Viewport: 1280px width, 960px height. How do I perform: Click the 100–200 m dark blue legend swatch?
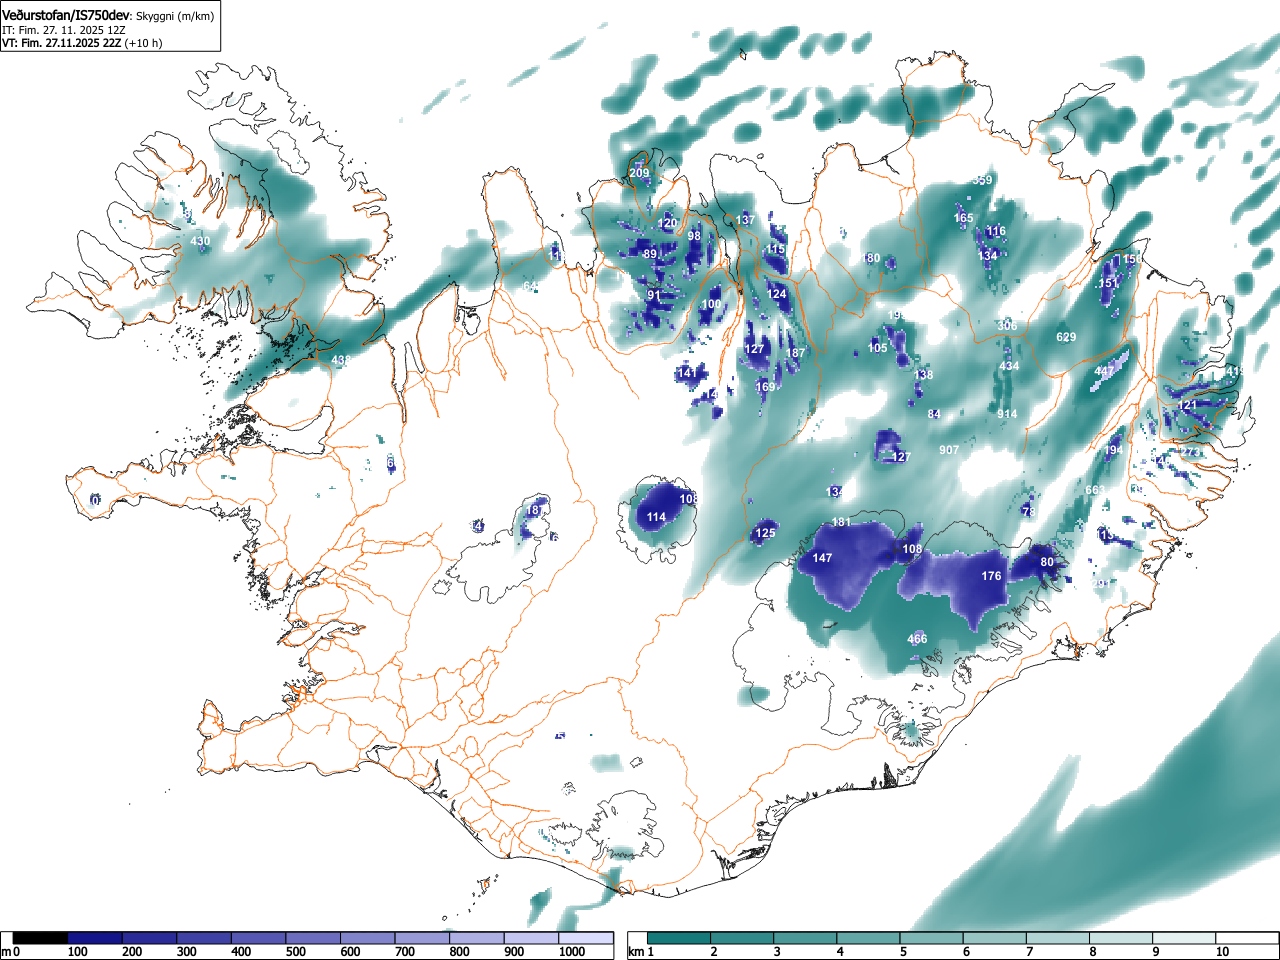pyautogui.click(x=96, y=938)
